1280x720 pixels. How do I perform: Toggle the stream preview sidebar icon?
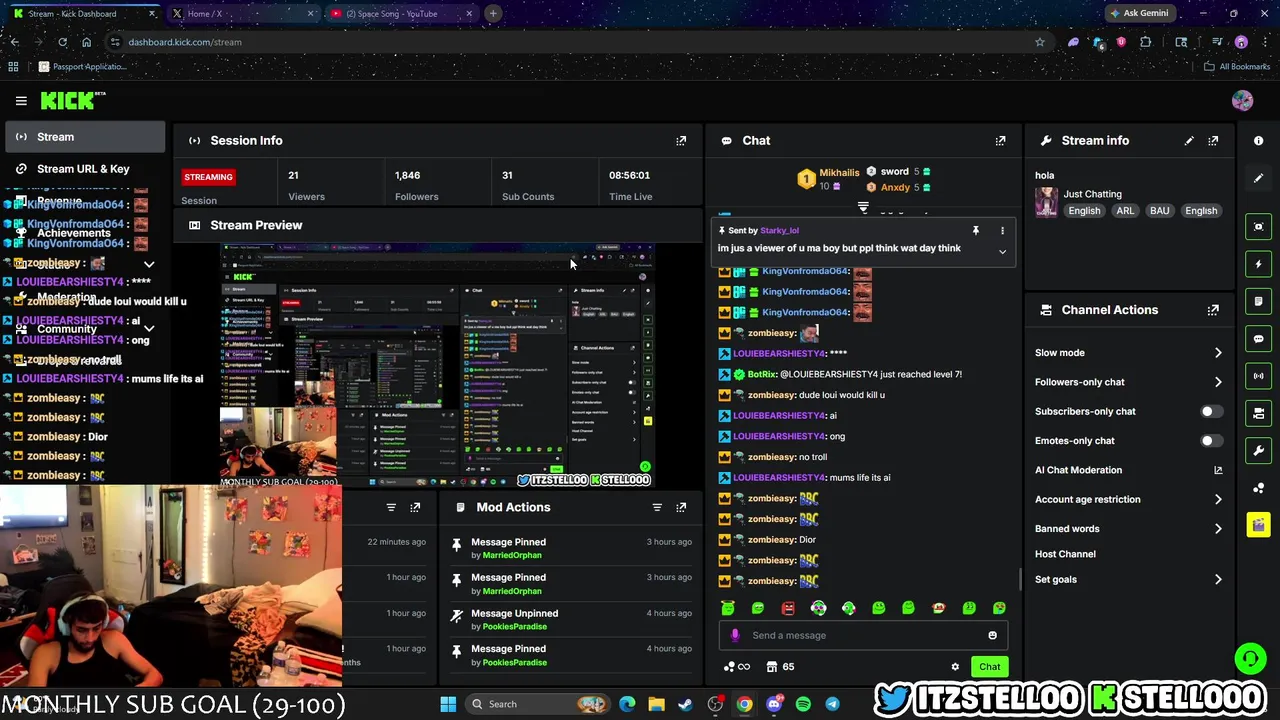[1258, 227]
